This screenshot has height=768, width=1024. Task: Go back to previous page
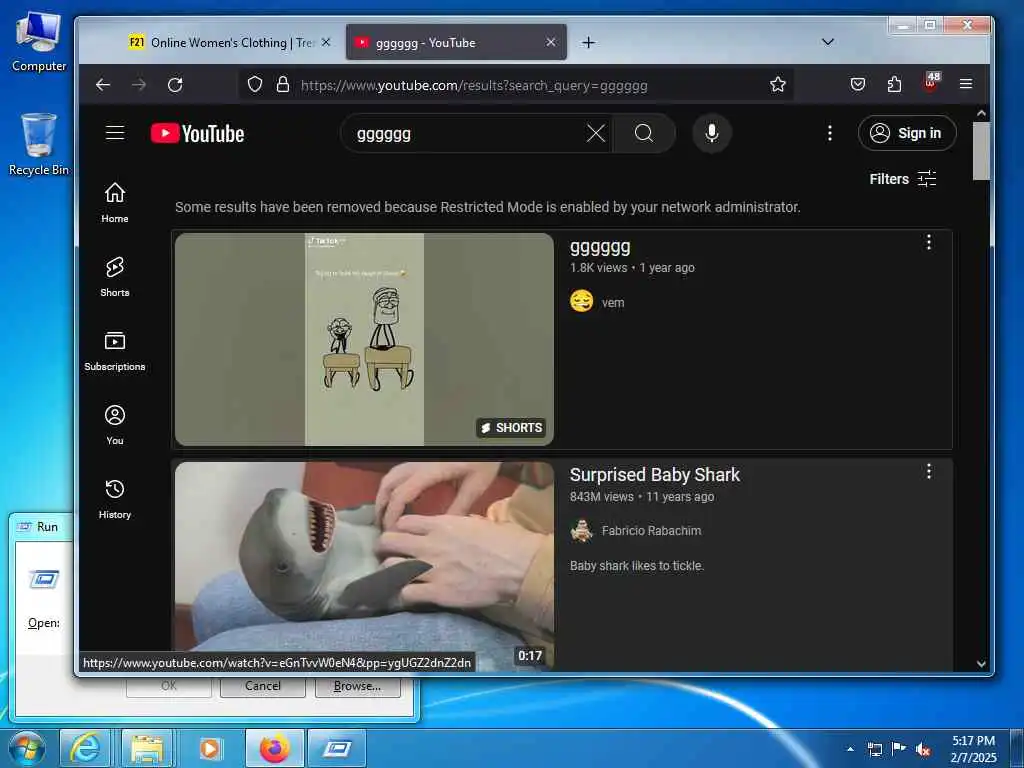tap(103, 85)
